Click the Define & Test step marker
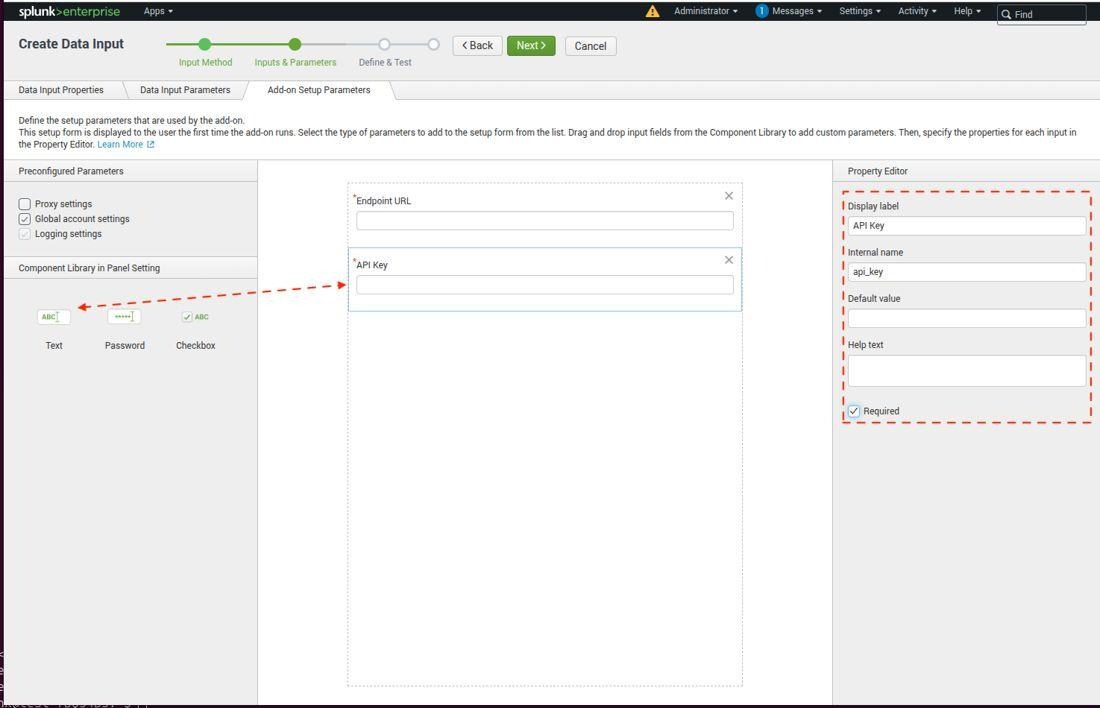Image resolution: width=1100 pixels, height=708 pixels. pos(384,44)
